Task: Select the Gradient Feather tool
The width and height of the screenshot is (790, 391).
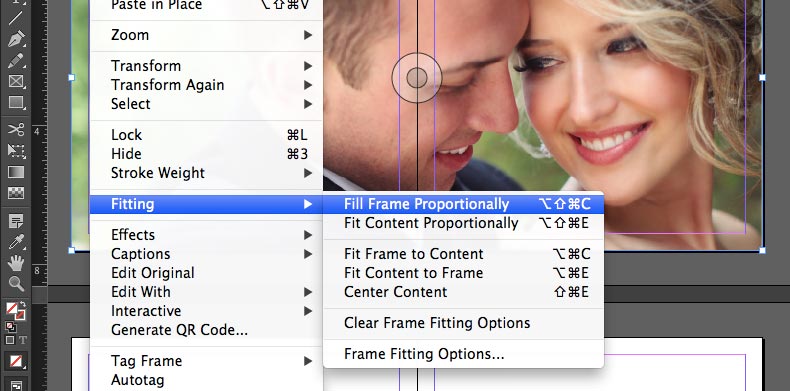Action: tap(16, 193)
